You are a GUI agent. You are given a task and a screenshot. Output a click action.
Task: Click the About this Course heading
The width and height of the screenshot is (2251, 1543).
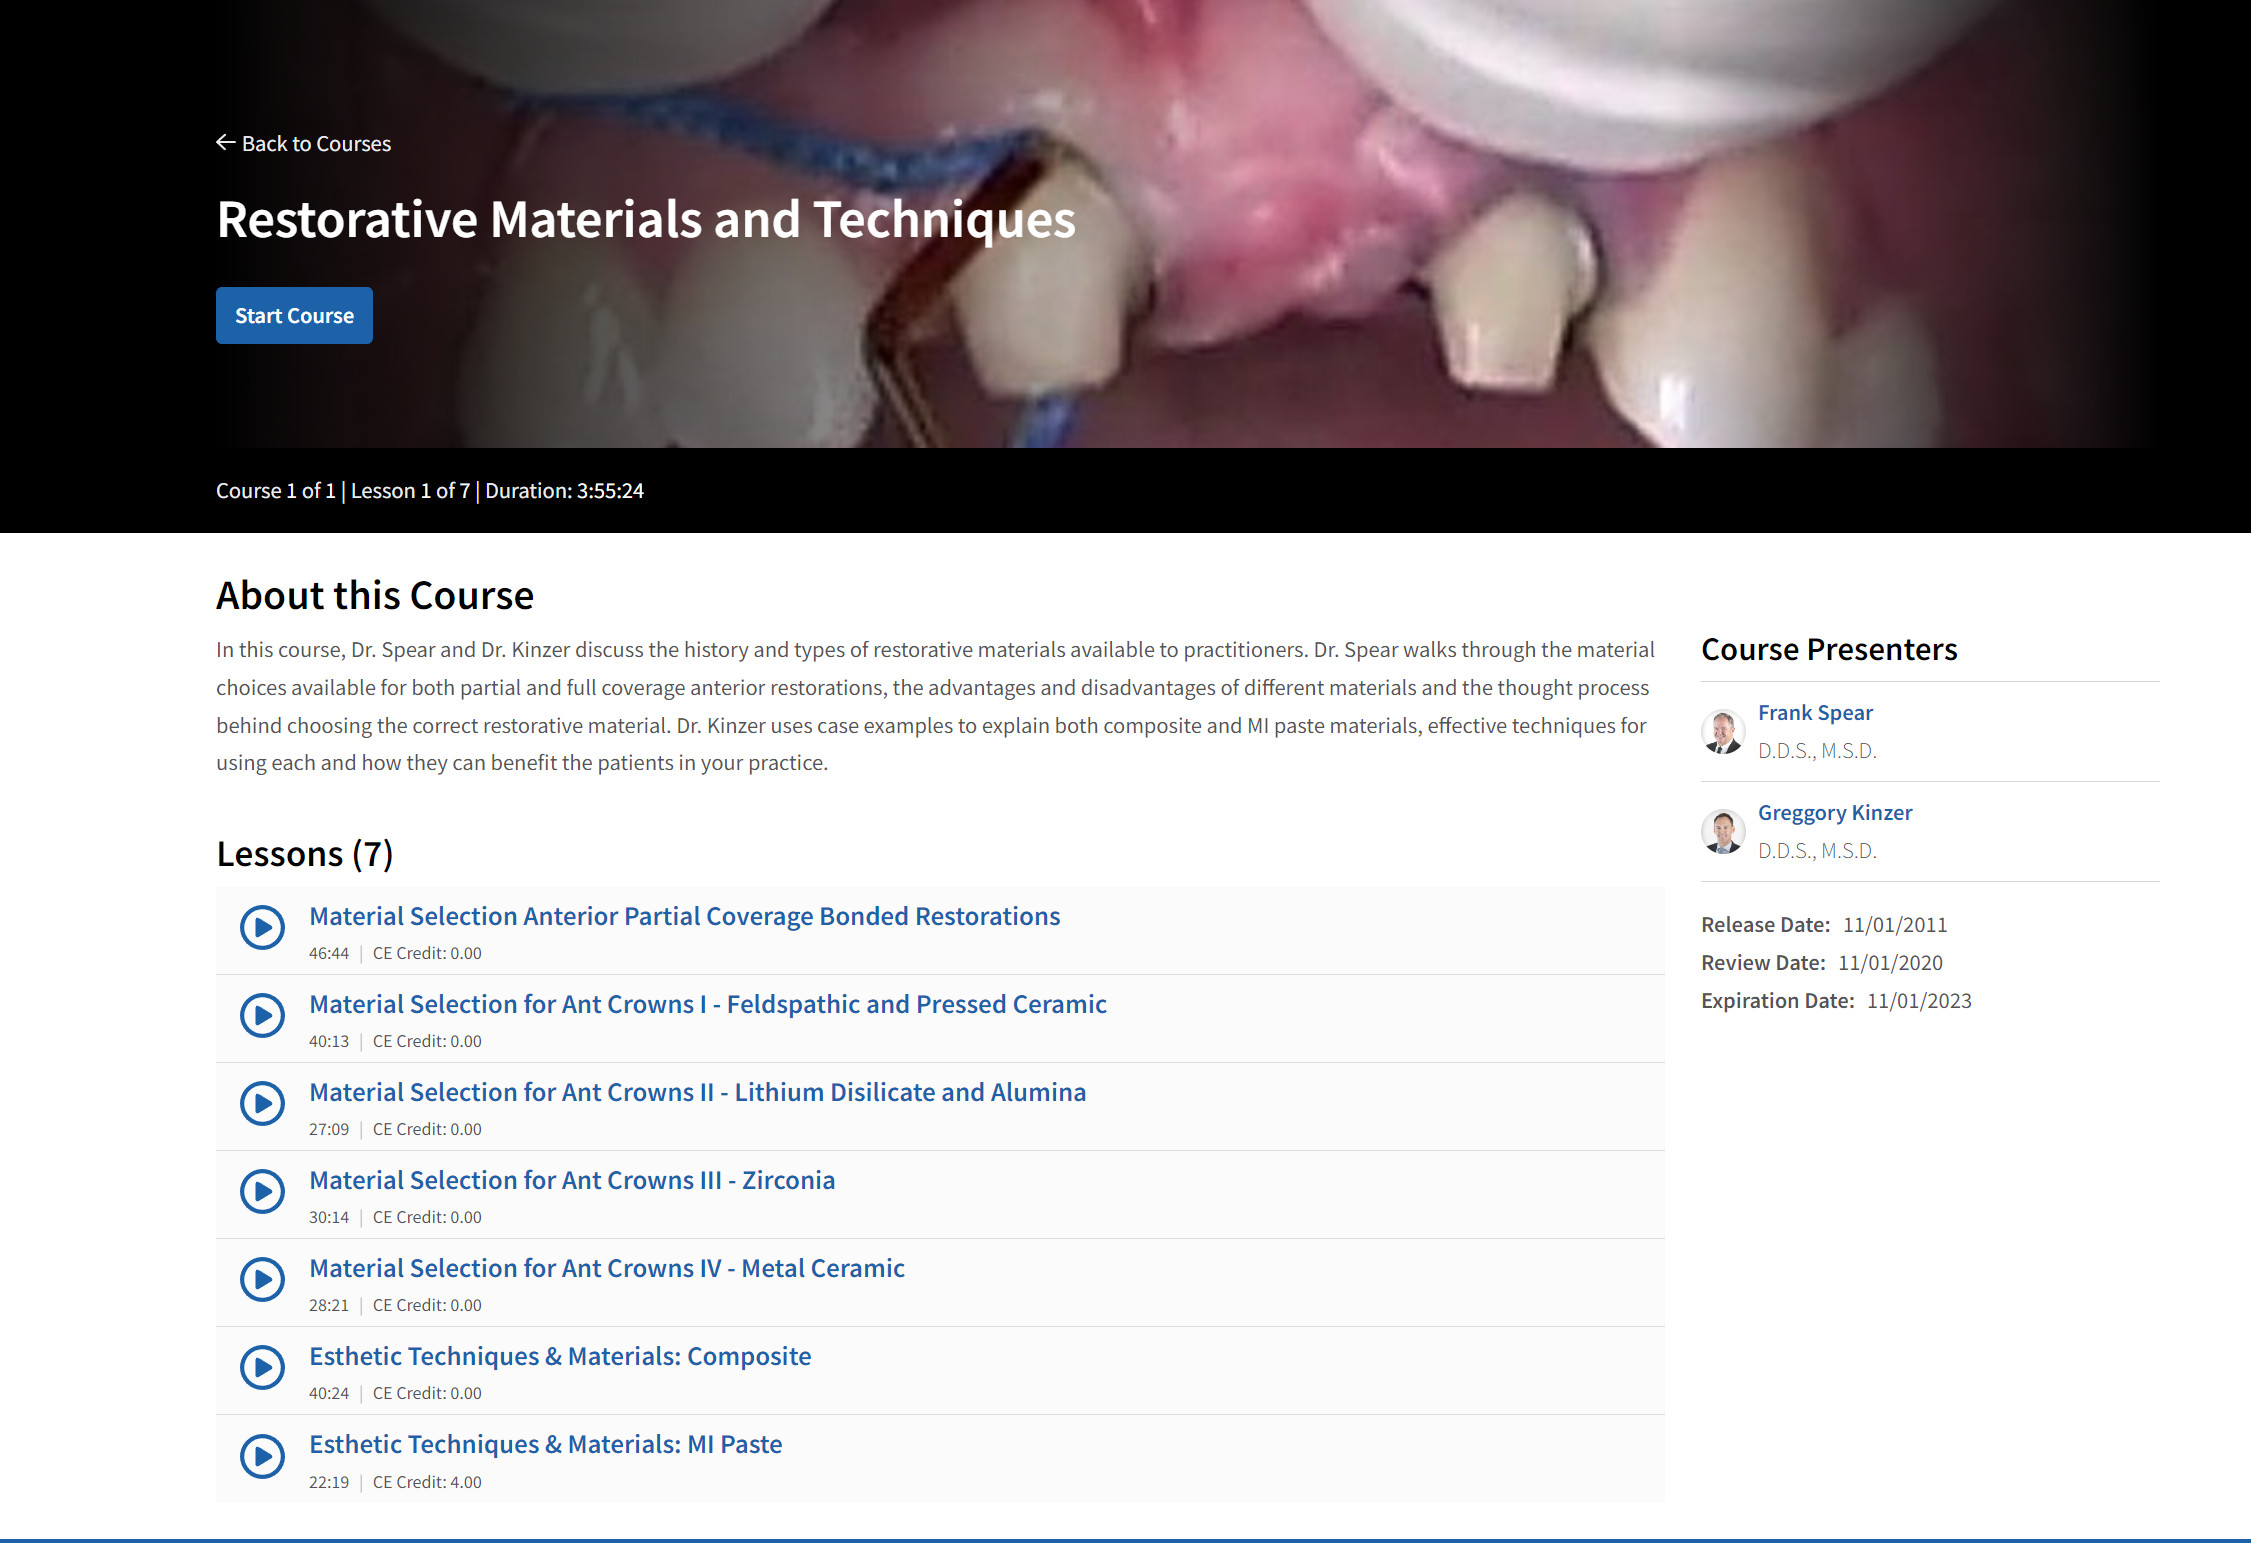[x=375, y=595]
